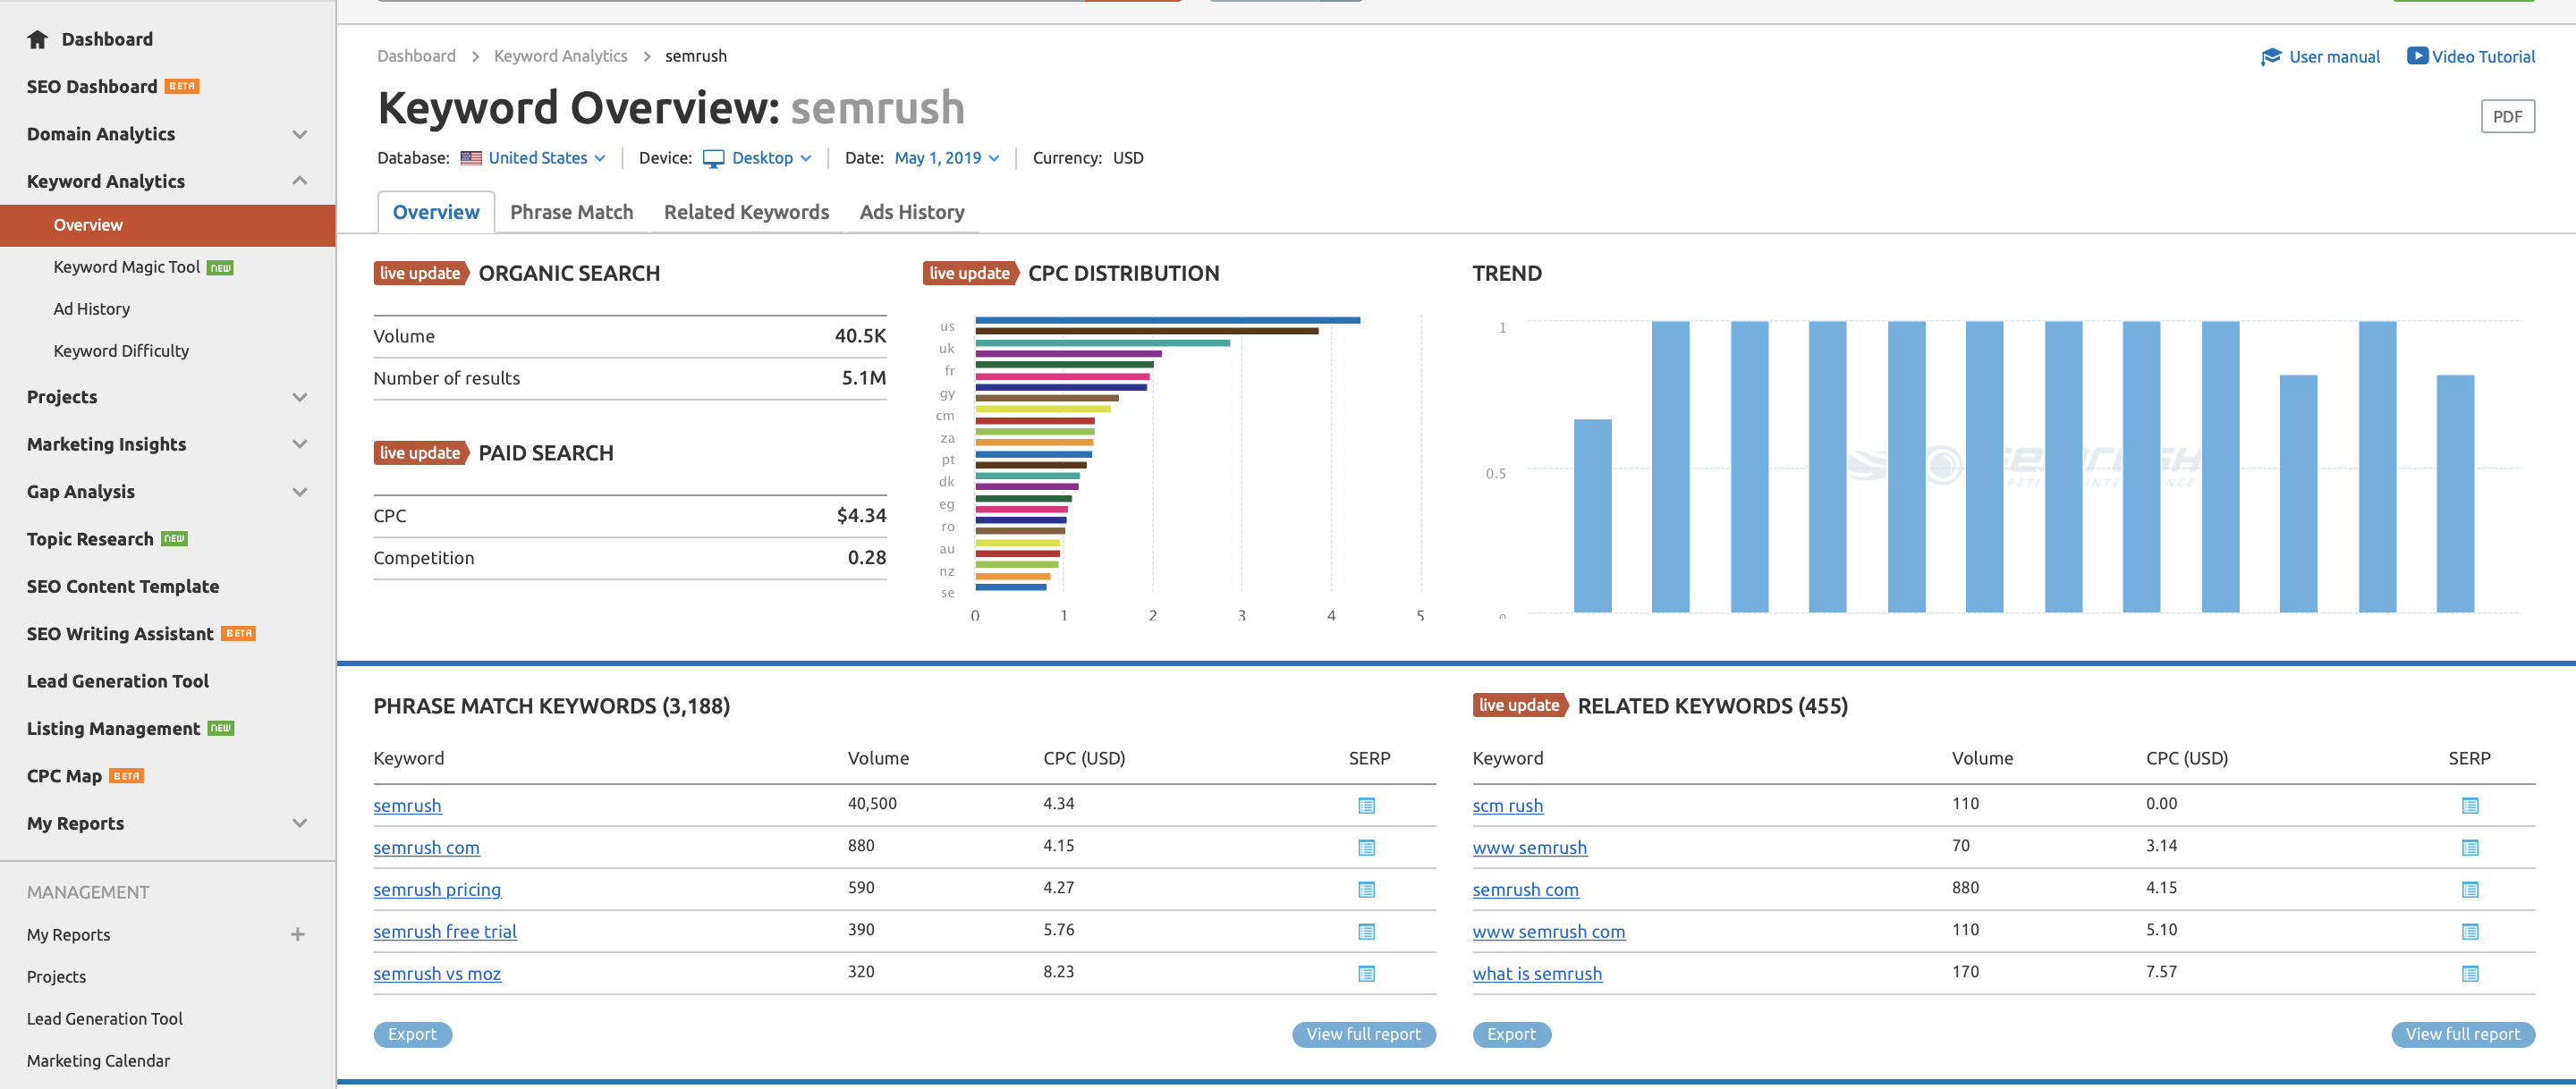Screen dimensions: 2576x1089
Task: Open Lead Generation Tool under Management
Action: point(104,1018)
